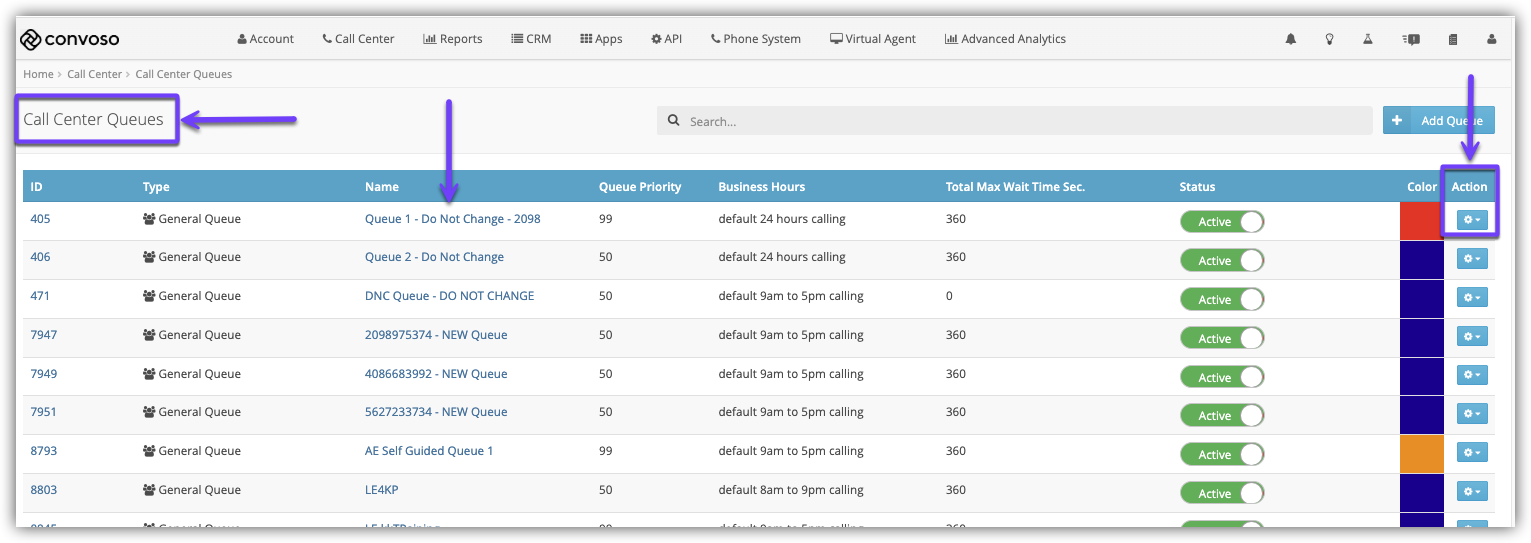Expand action gear menu for queue 7949
Viewport: 1531px width, 543px height.
point(1471,375)
